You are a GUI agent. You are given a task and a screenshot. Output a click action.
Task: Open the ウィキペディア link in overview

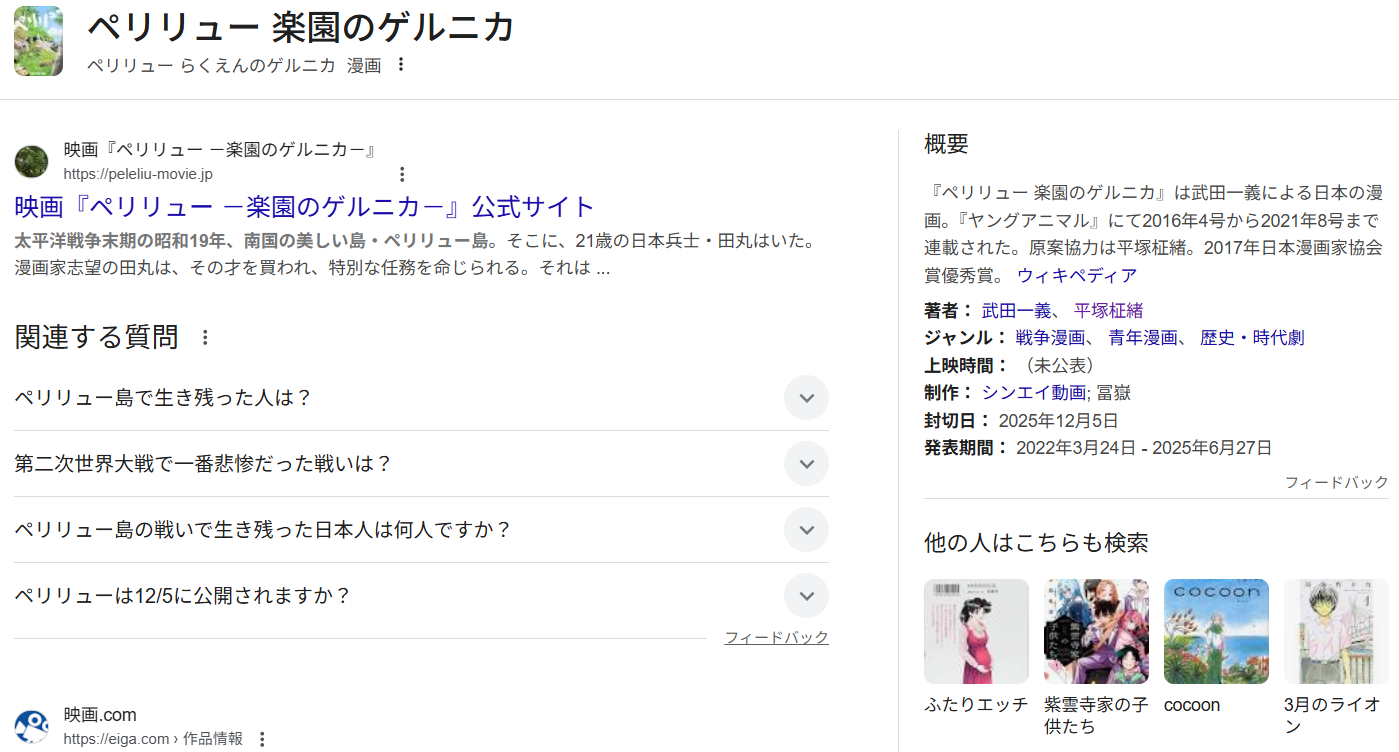[1077, 275]
